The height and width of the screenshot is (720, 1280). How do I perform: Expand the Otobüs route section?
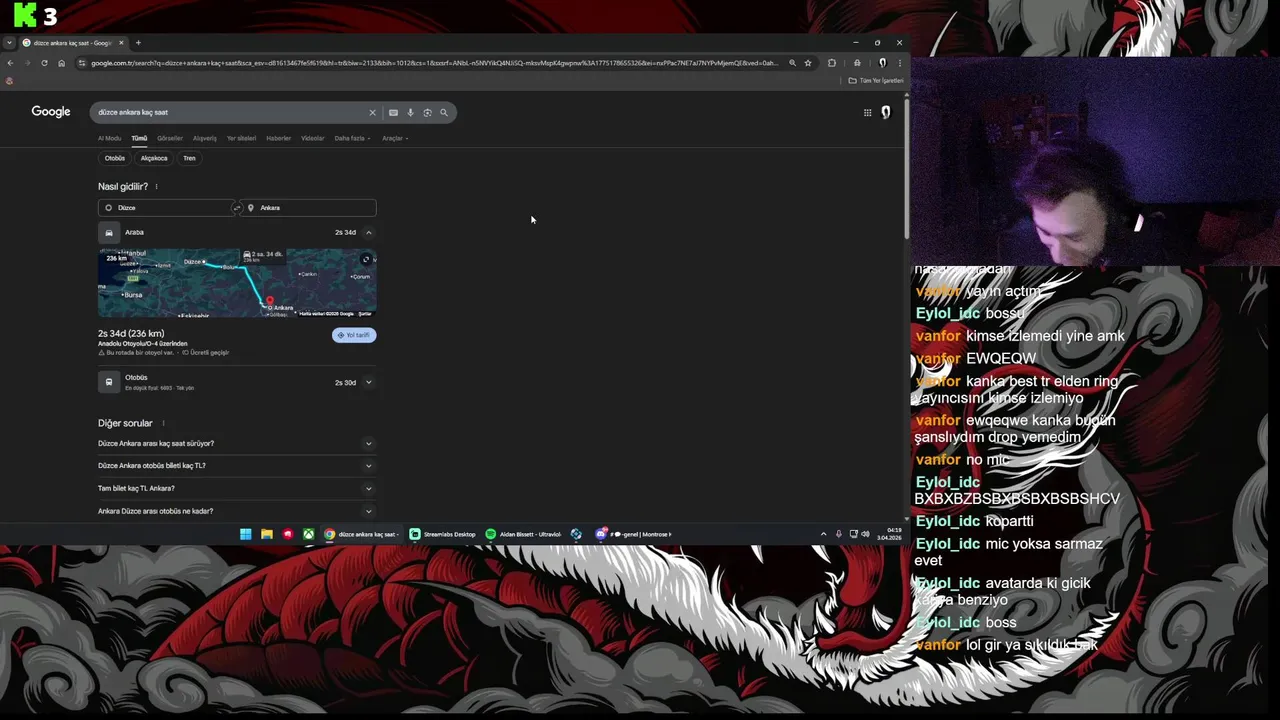tap(368, 382)
